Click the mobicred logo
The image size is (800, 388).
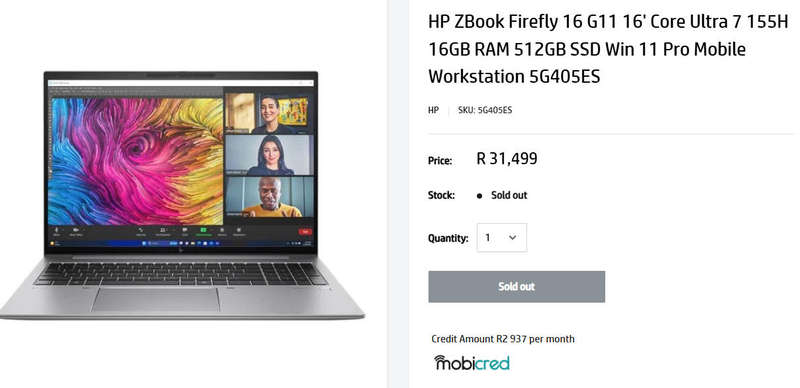pyautogui.click(x=471, y=362)
